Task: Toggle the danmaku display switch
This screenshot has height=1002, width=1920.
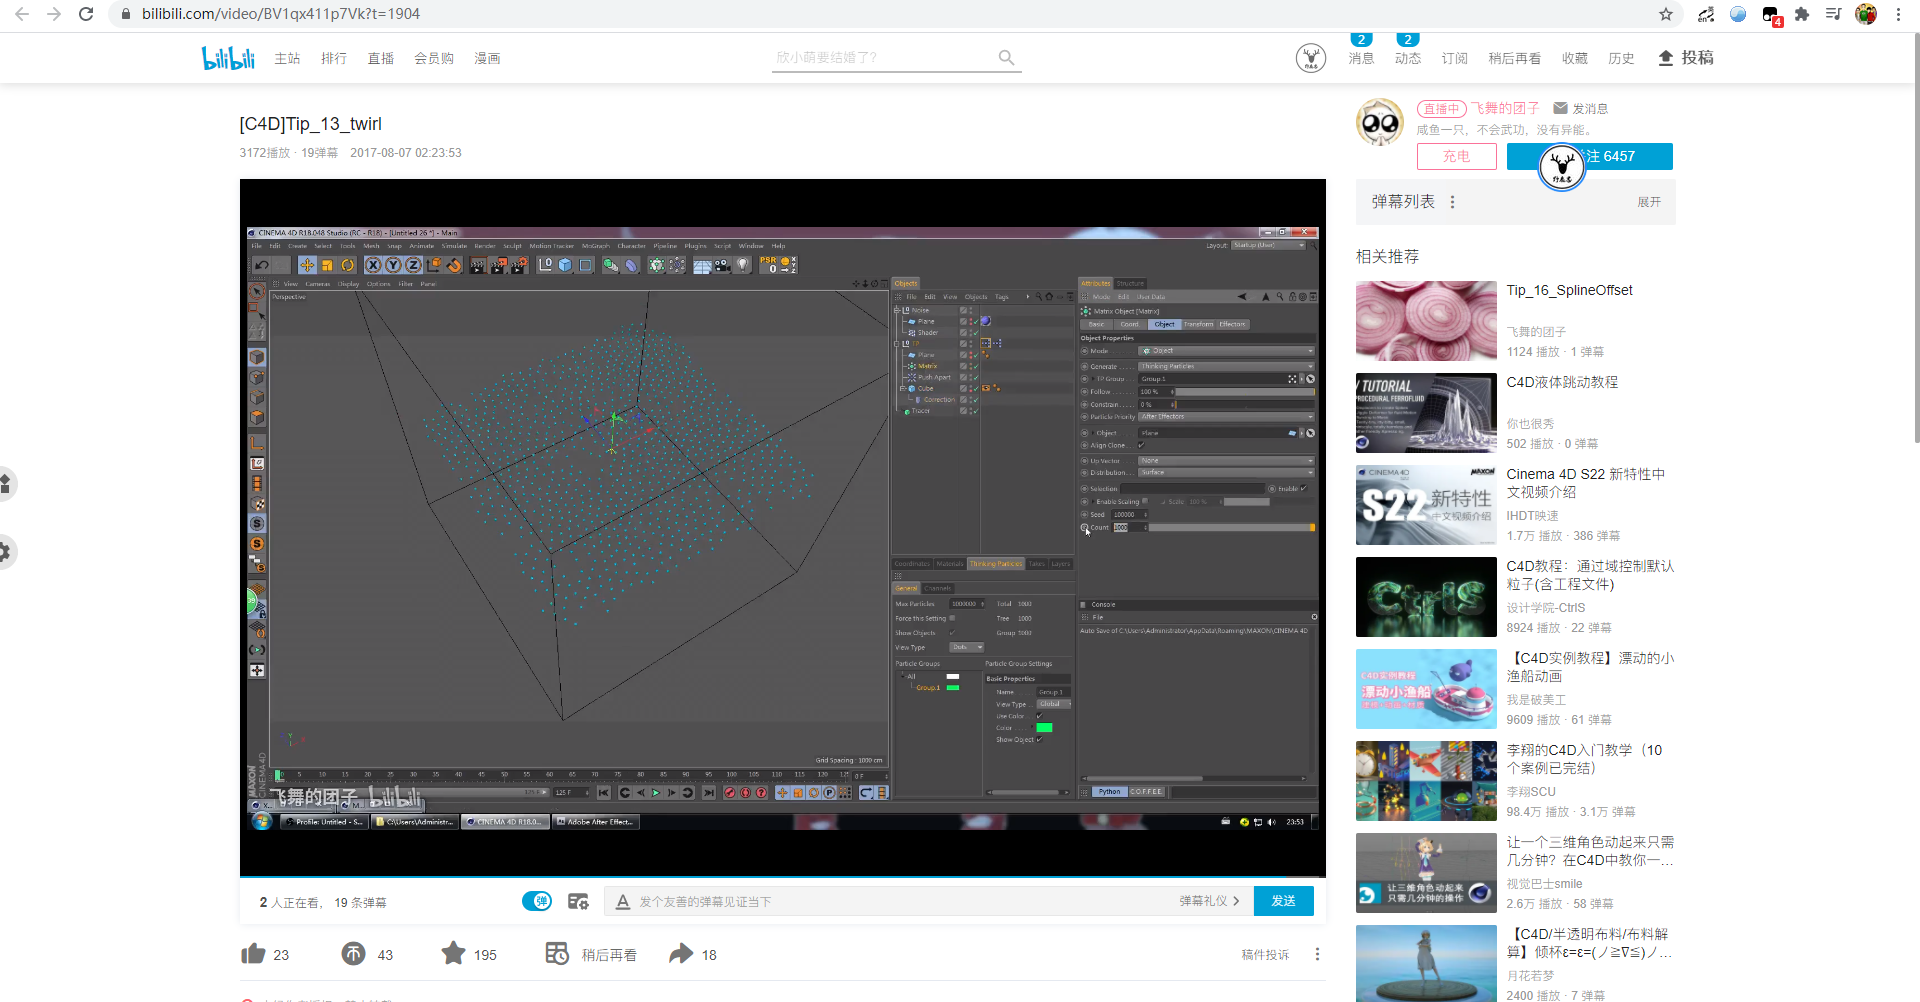Action: (537, 902)
